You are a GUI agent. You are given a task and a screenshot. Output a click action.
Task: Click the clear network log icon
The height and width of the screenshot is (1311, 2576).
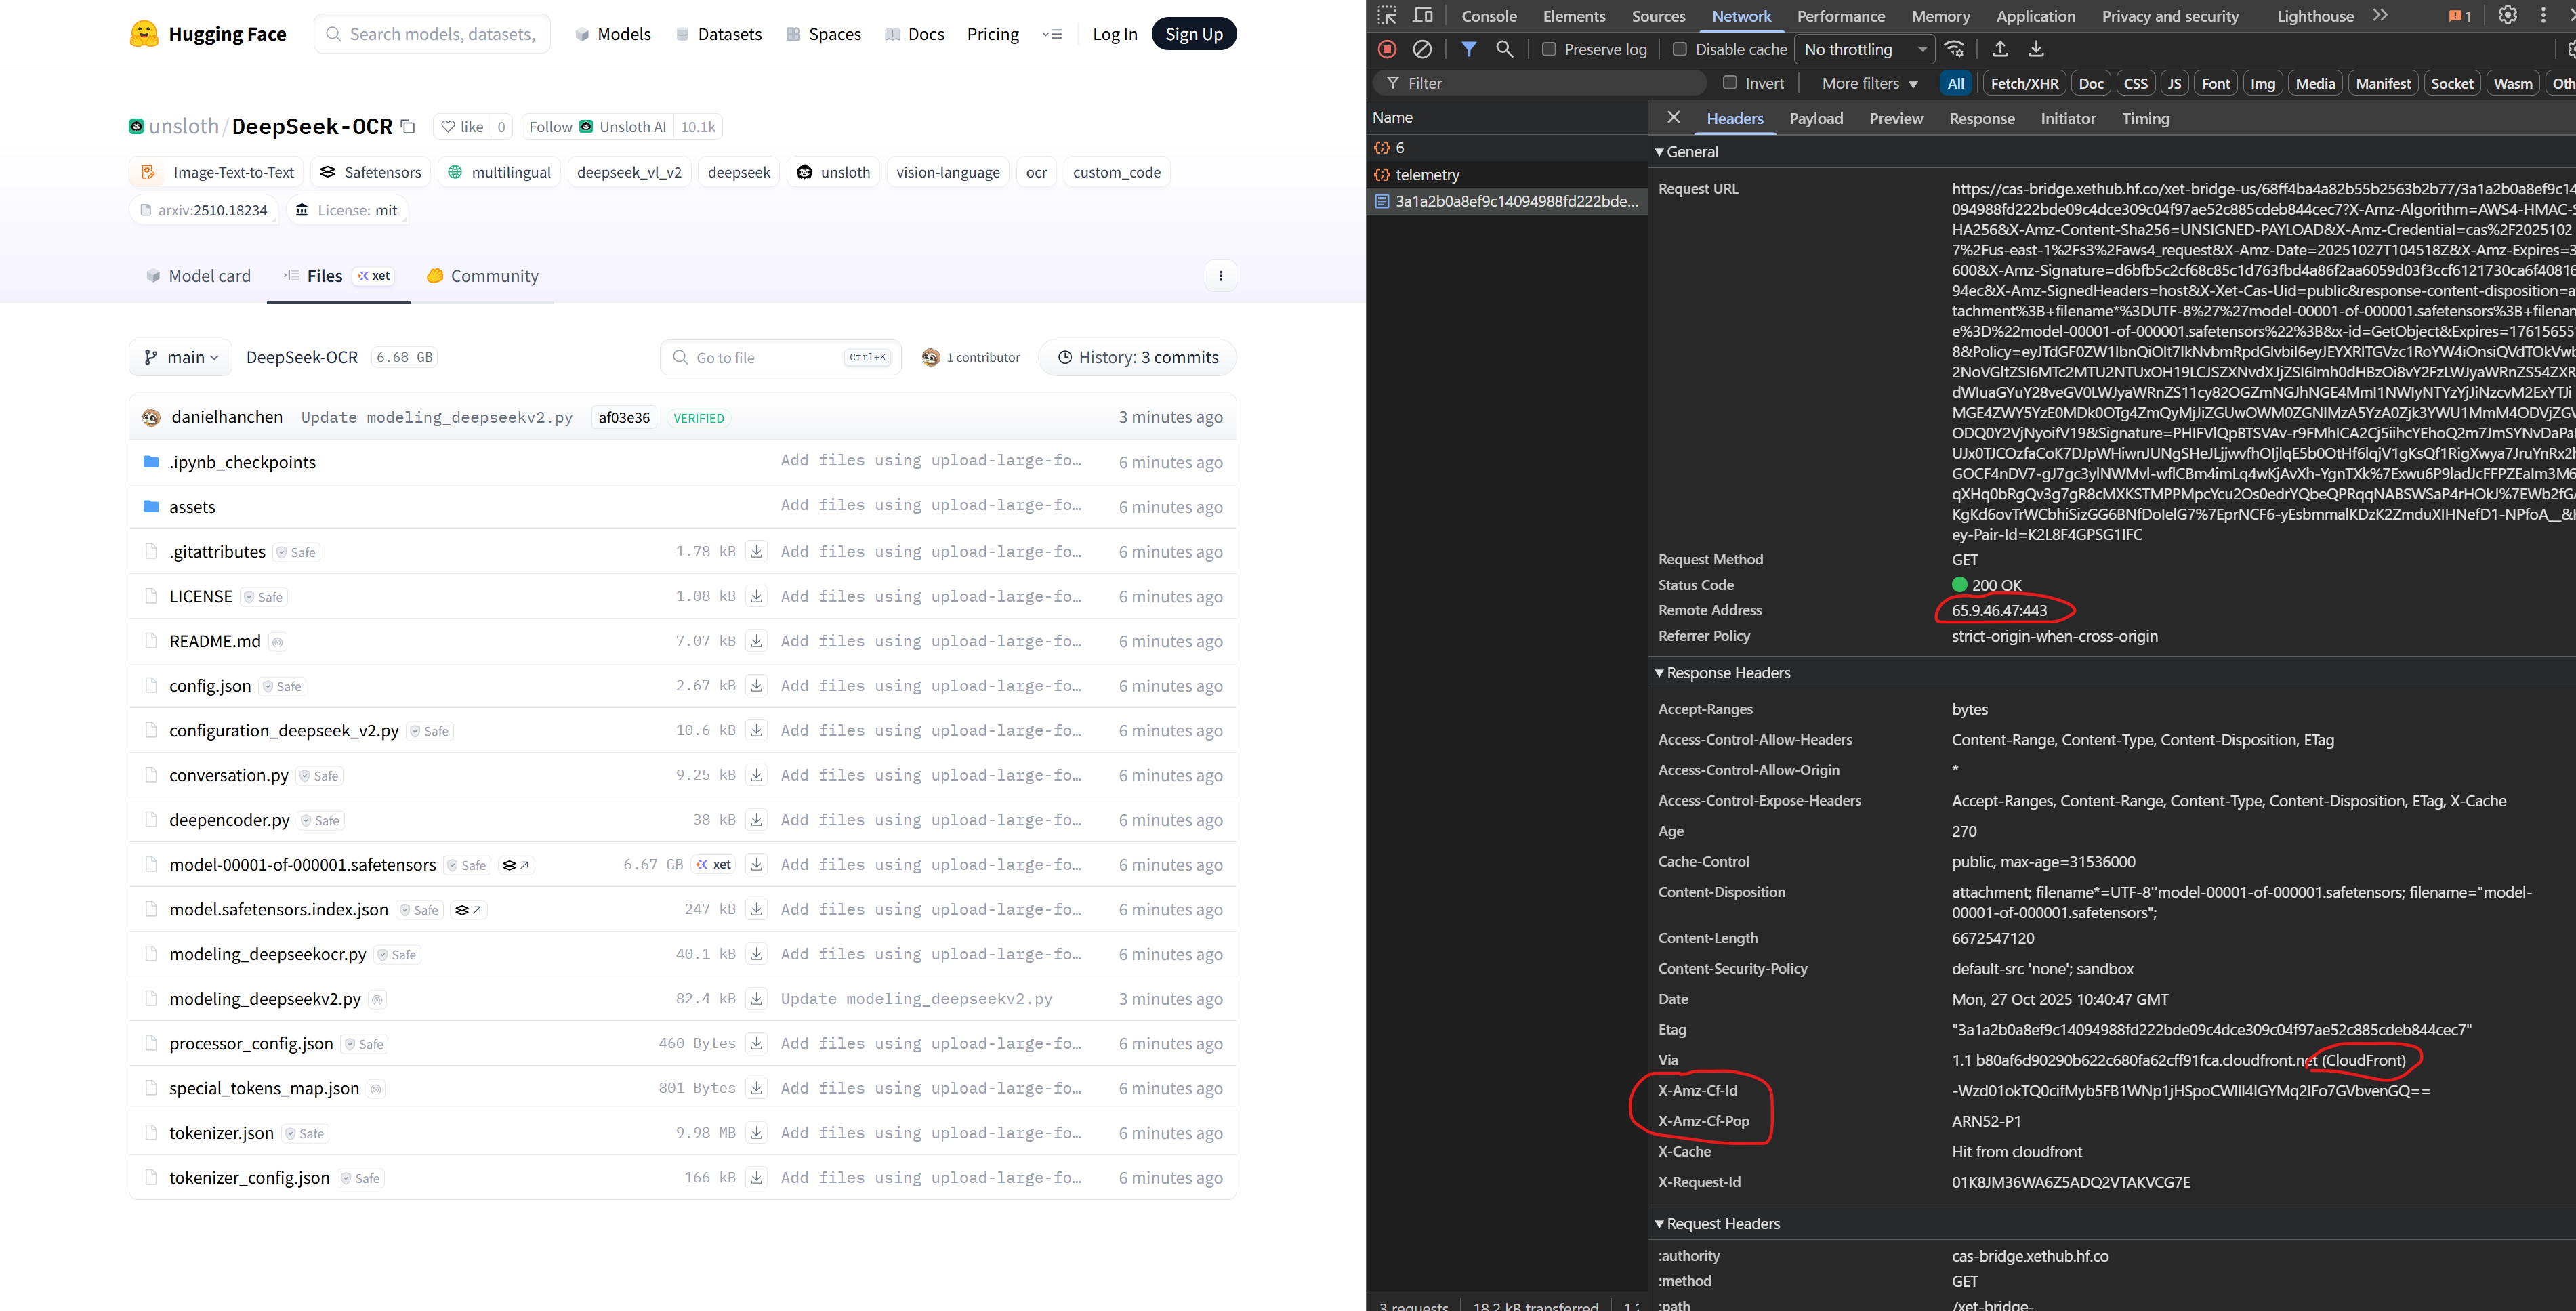click(x=1422, y=49)
